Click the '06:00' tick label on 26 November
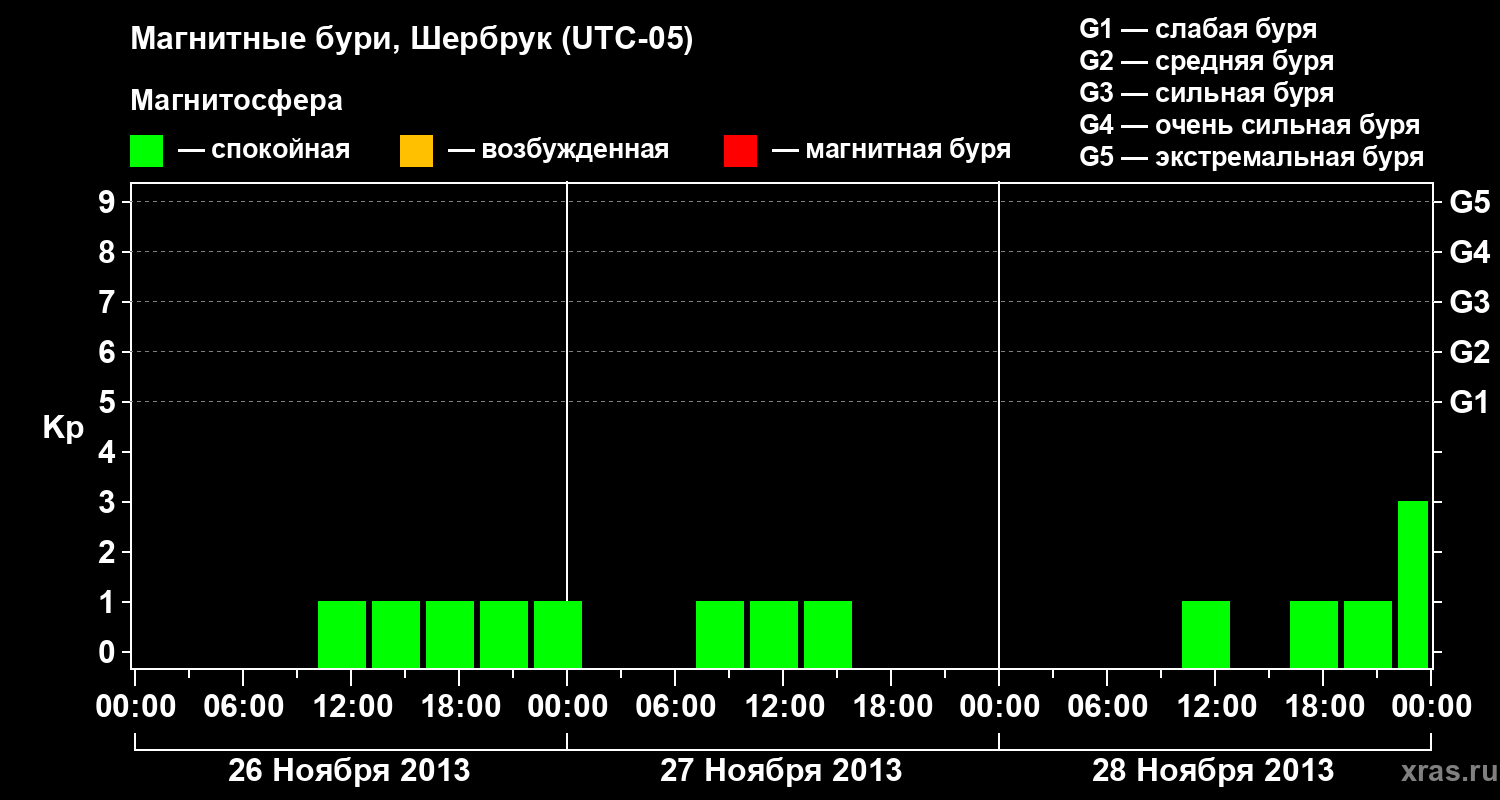This screenshot has height=800, width=1500. pos(243,707)
